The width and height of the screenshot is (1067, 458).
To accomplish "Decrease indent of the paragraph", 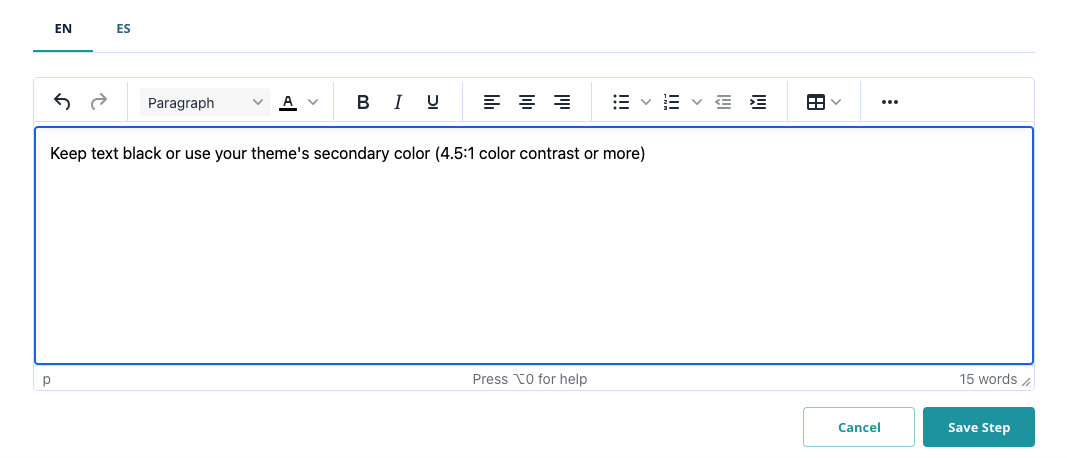I will pyautogui.click(x=724, y=102).
